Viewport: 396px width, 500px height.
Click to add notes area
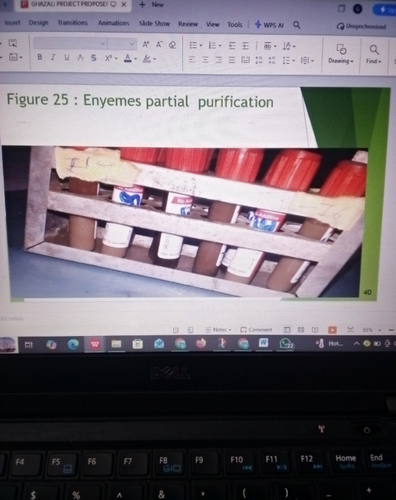12,318
